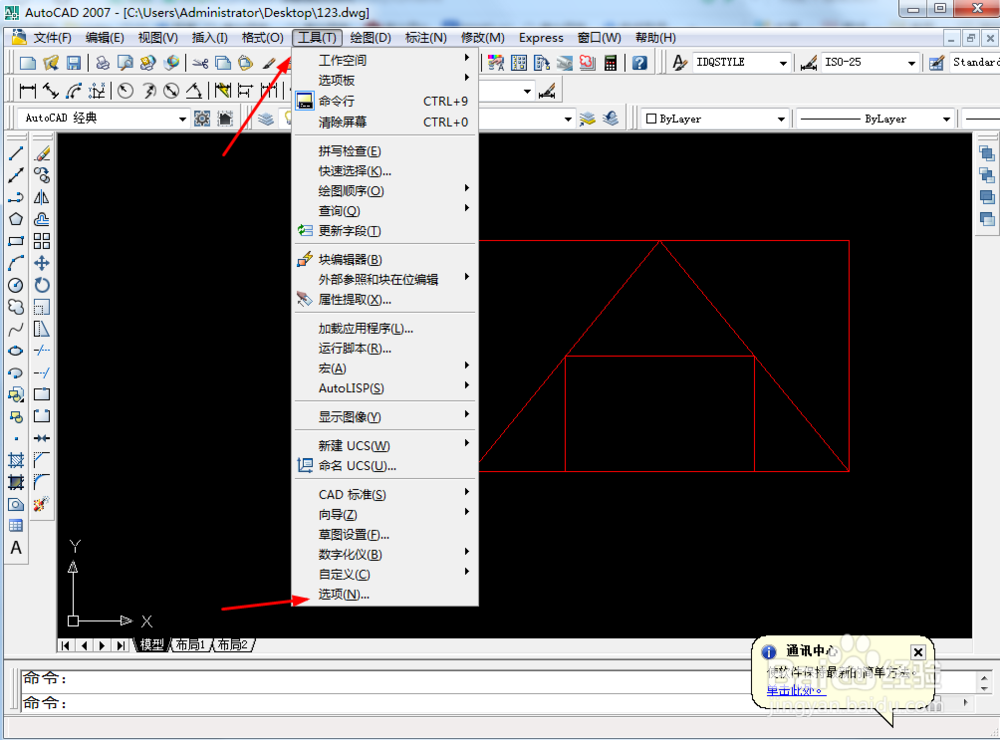Screen dimensions: 1000x740
Task: Select the Rectangle draw tool
Action: pyautogui.click(x=16, y=241)
